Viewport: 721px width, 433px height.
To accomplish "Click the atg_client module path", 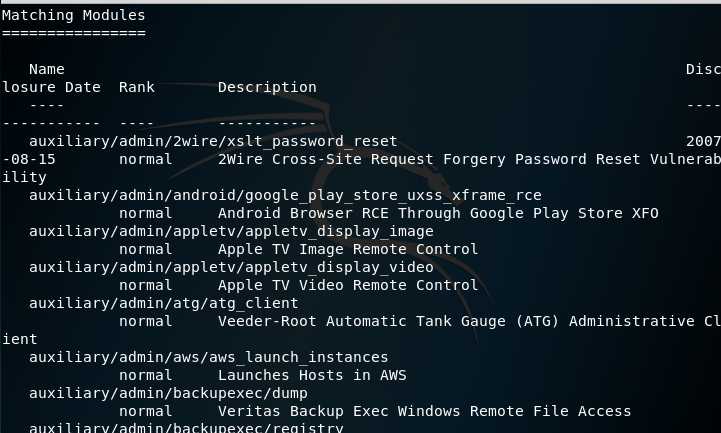I will [164, 304].
